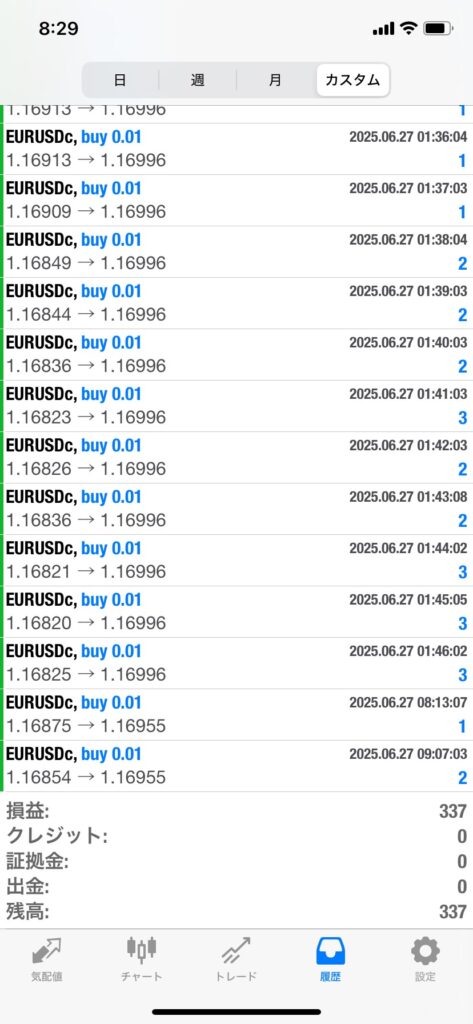Image resolution: width=473 pixels, height=1024 pixels.
Task: Open the チャート candlestick icon
Action: tap(142, 951)
